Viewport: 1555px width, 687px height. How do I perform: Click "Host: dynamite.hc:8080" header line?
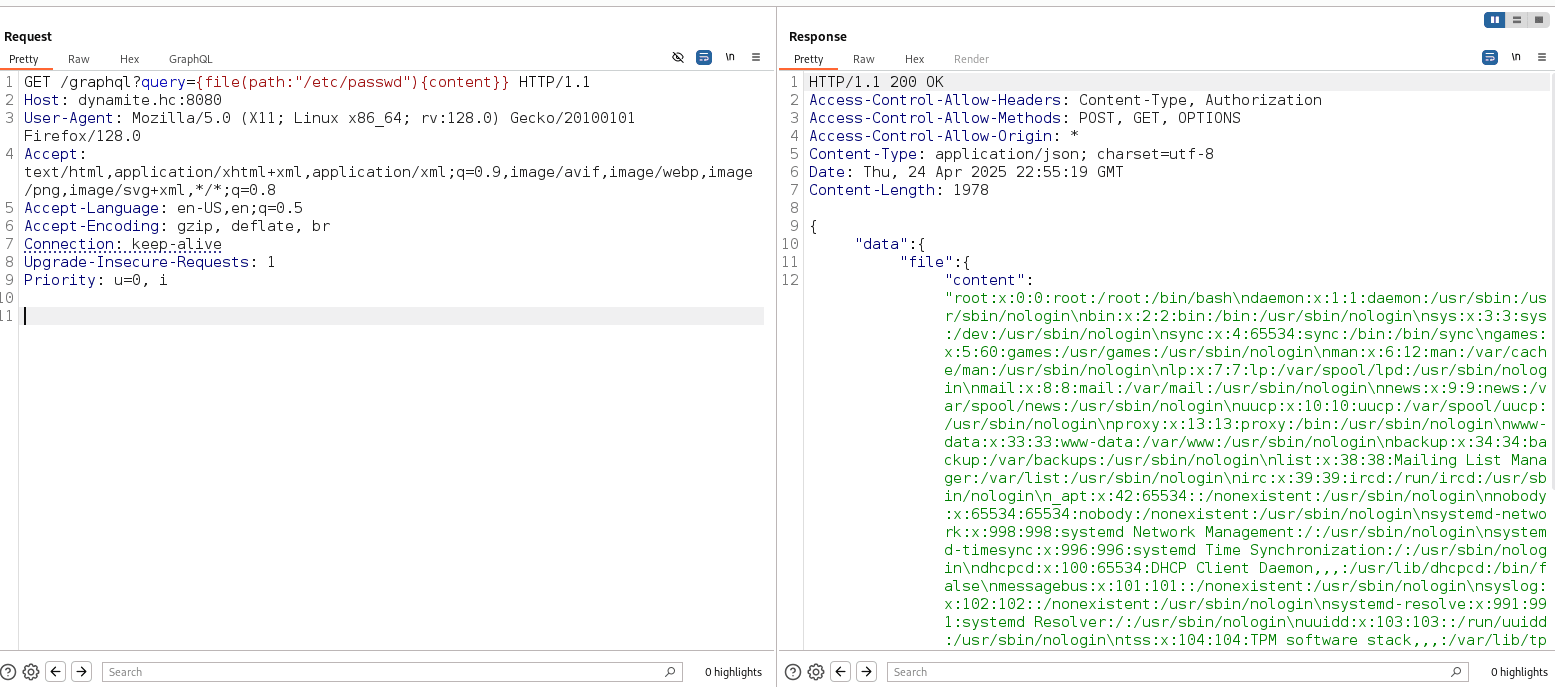coord(123,100)
